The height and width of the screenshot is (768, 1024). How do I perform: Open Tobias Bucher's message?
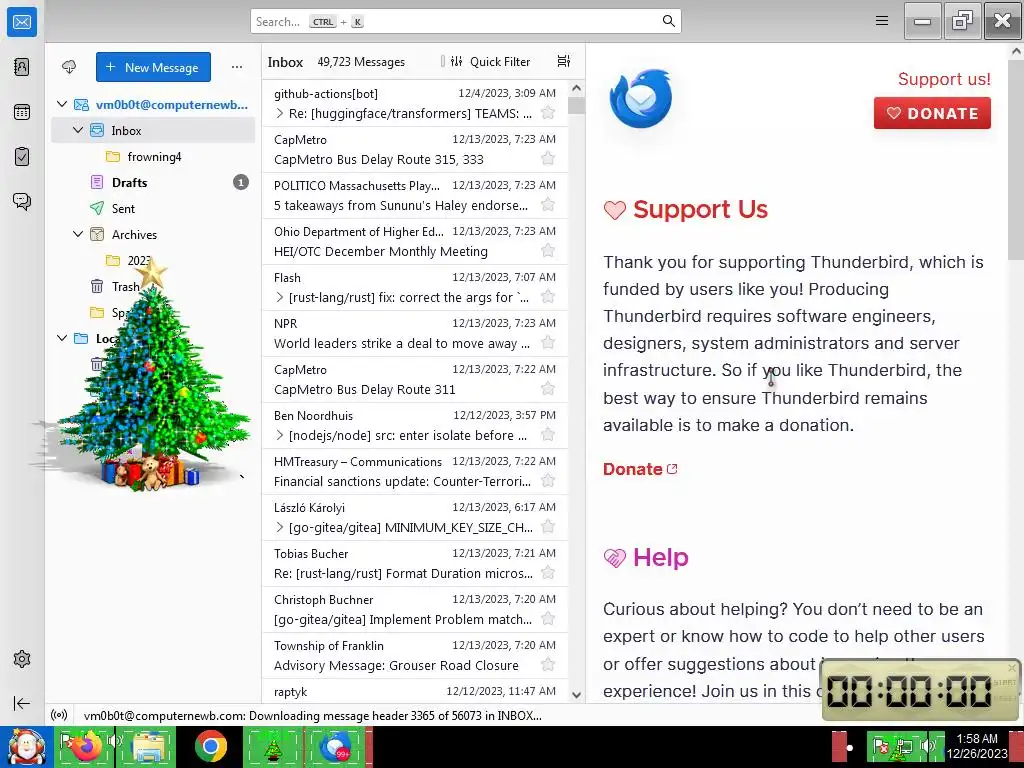415,563
